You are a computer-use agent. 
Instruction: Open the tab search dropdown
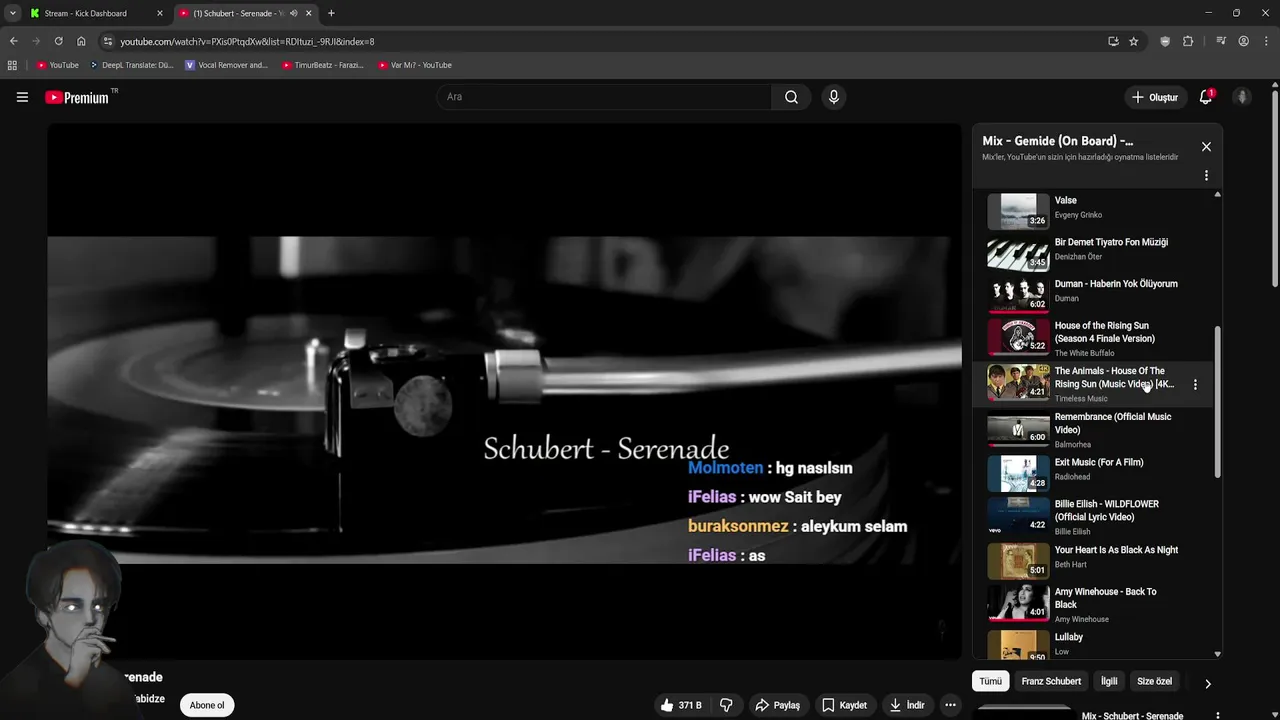(x=12, y=13)
